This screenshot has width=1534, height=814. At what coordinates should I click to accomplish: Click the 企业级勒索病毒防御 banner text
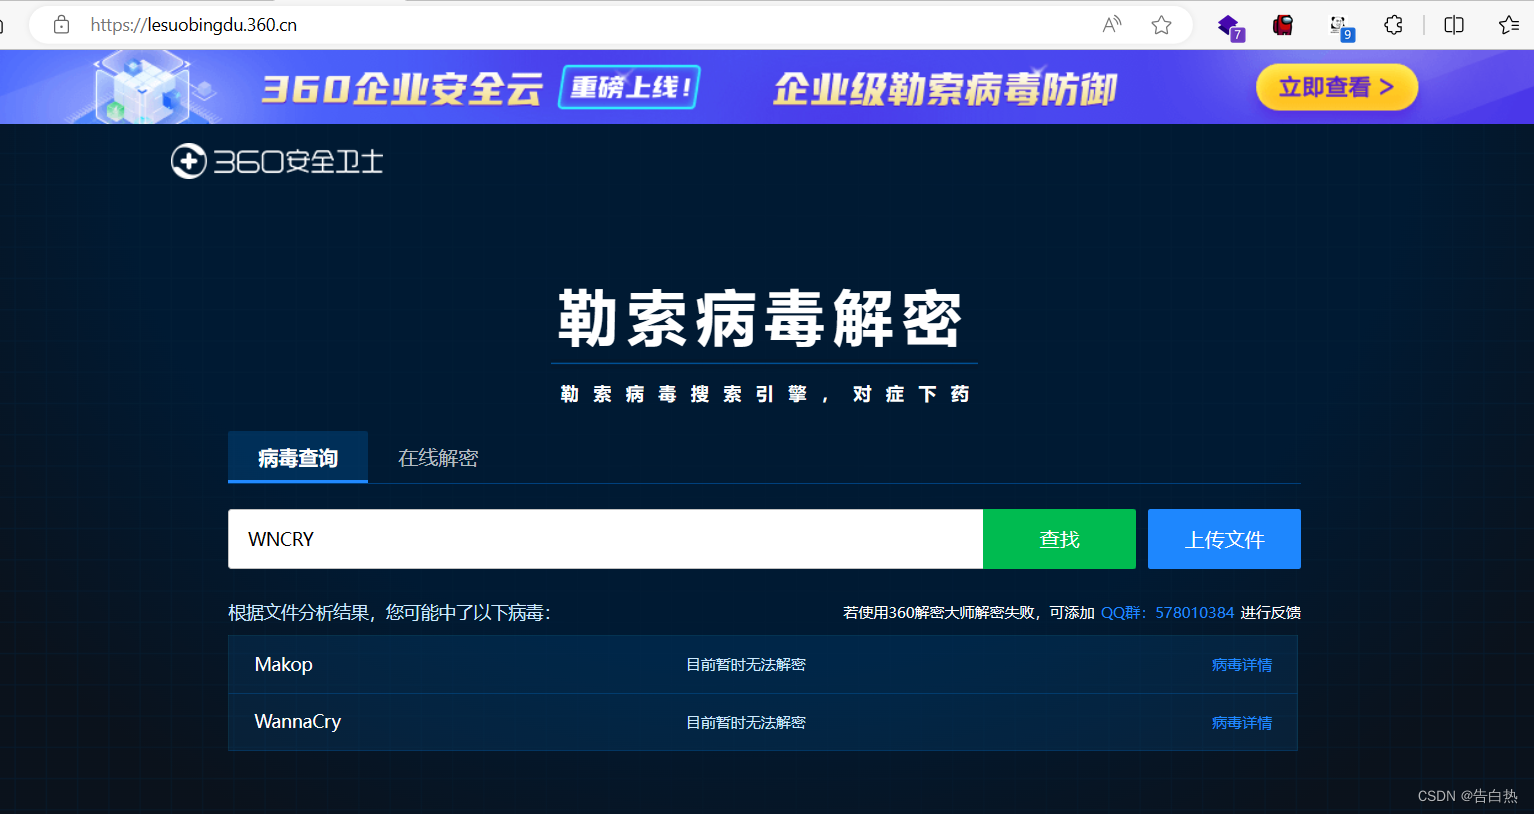click(945, 88)
